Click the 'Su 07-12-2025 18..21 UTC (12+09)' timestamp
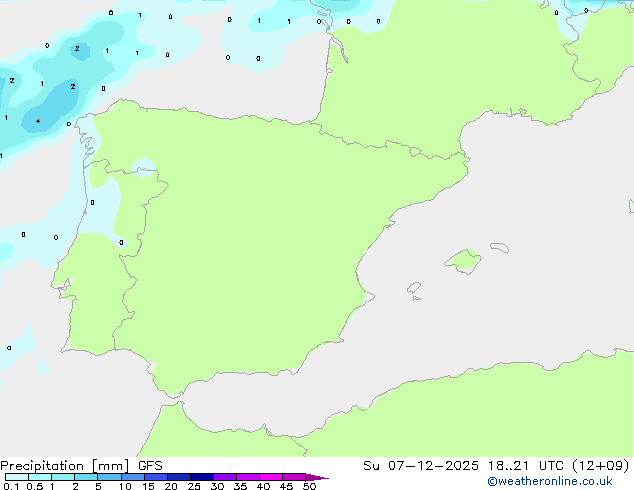 click(496, 466)
